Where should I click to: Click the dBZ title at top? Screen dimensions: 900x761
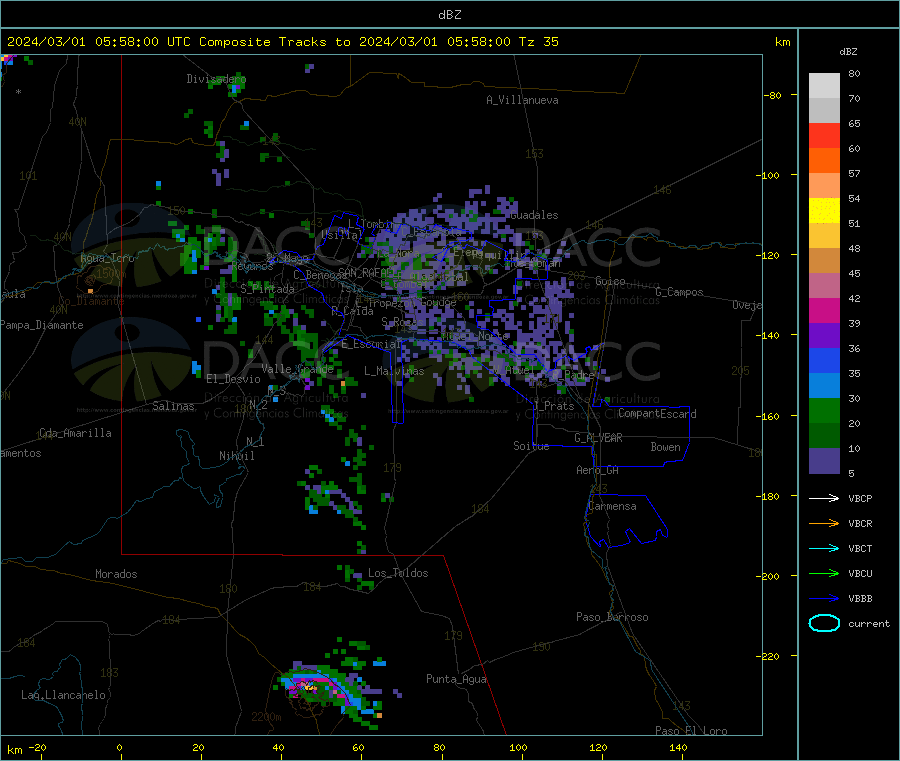point(449,15)
